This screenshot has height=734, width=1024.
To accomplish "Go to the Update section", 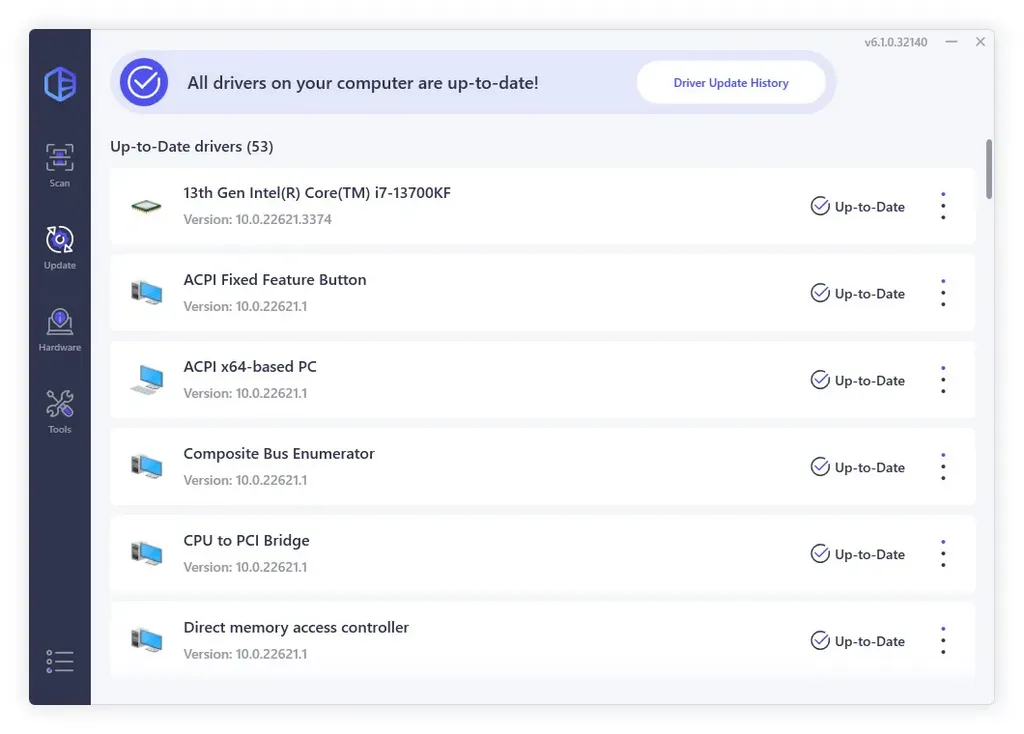I will pyautogui.click(x=59, y=247).
